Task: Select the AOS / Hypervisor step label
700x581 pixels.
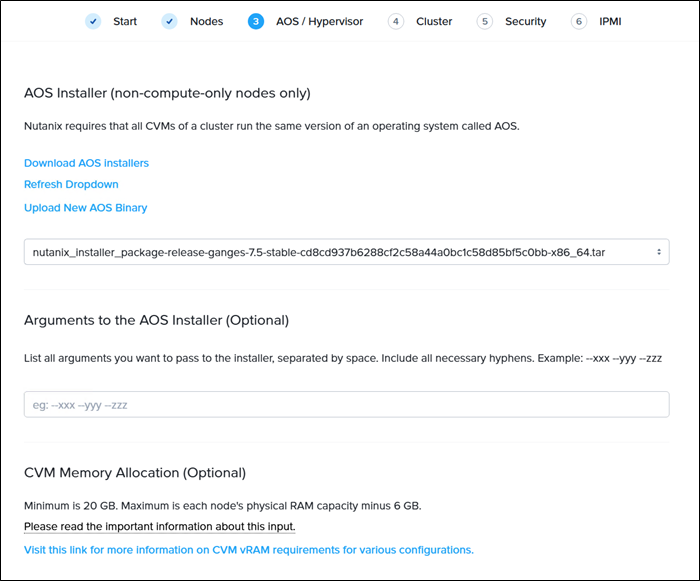Action: point(319,21)
